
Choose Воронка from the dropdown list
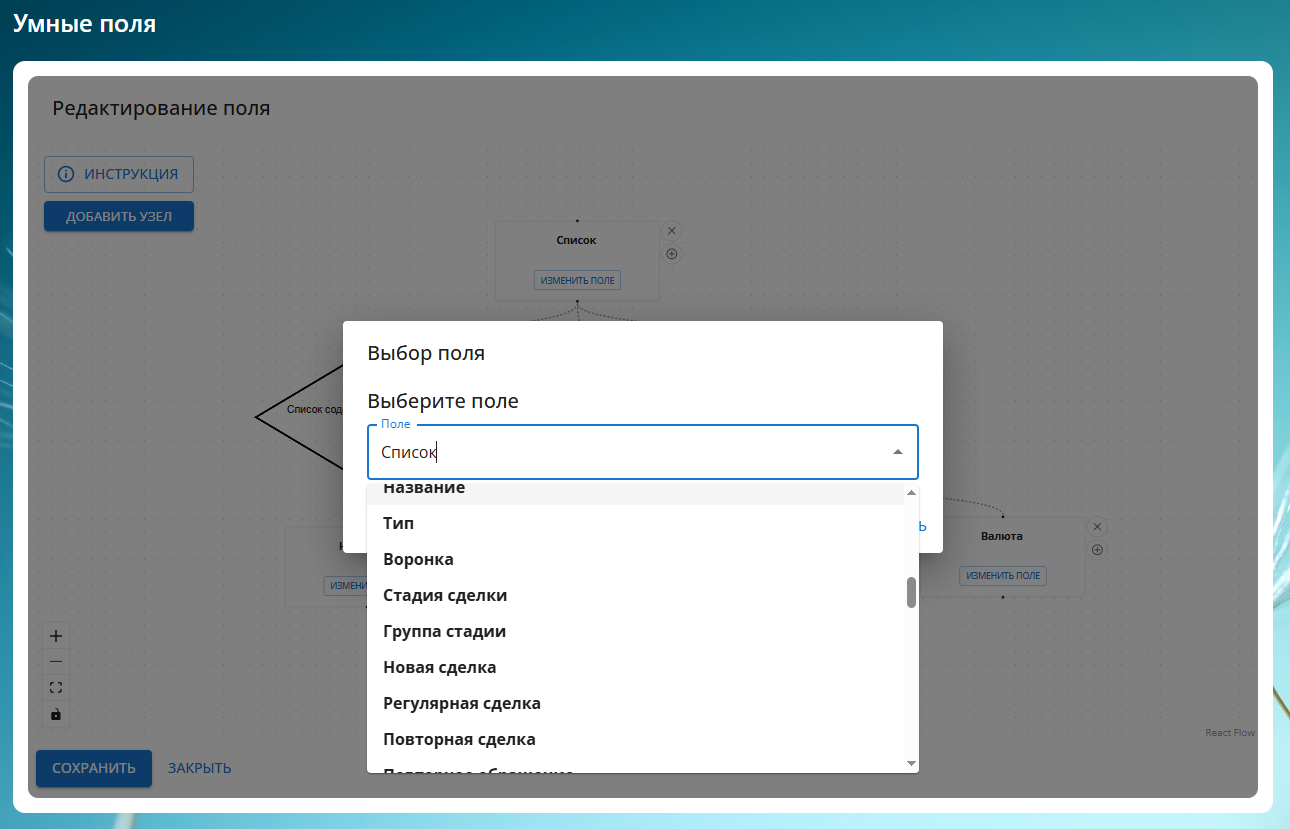[x=418, y=559]
